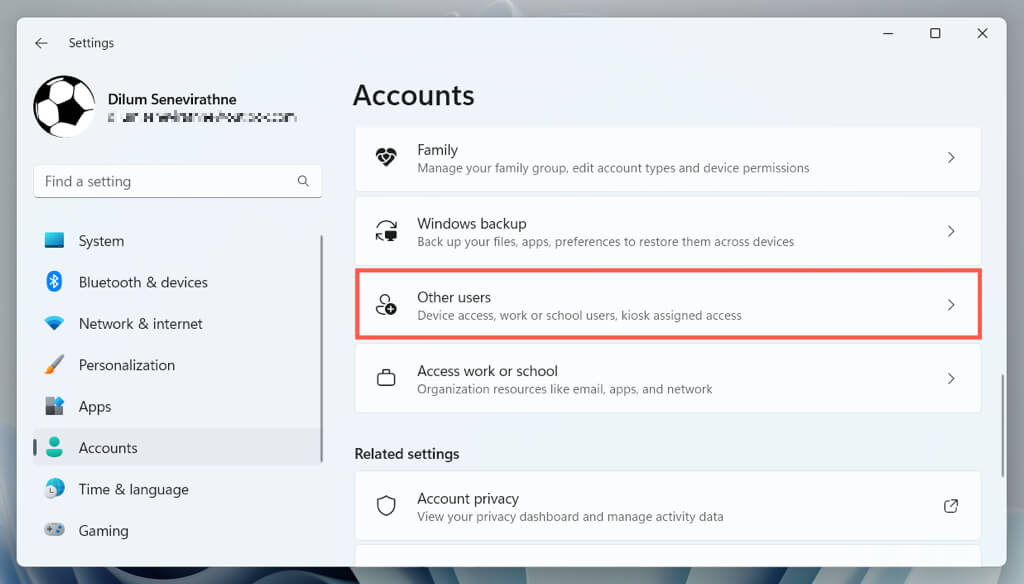Click the Network & internet Wi-Fi icon
The image size is (1024, 584).
(55, 324)
